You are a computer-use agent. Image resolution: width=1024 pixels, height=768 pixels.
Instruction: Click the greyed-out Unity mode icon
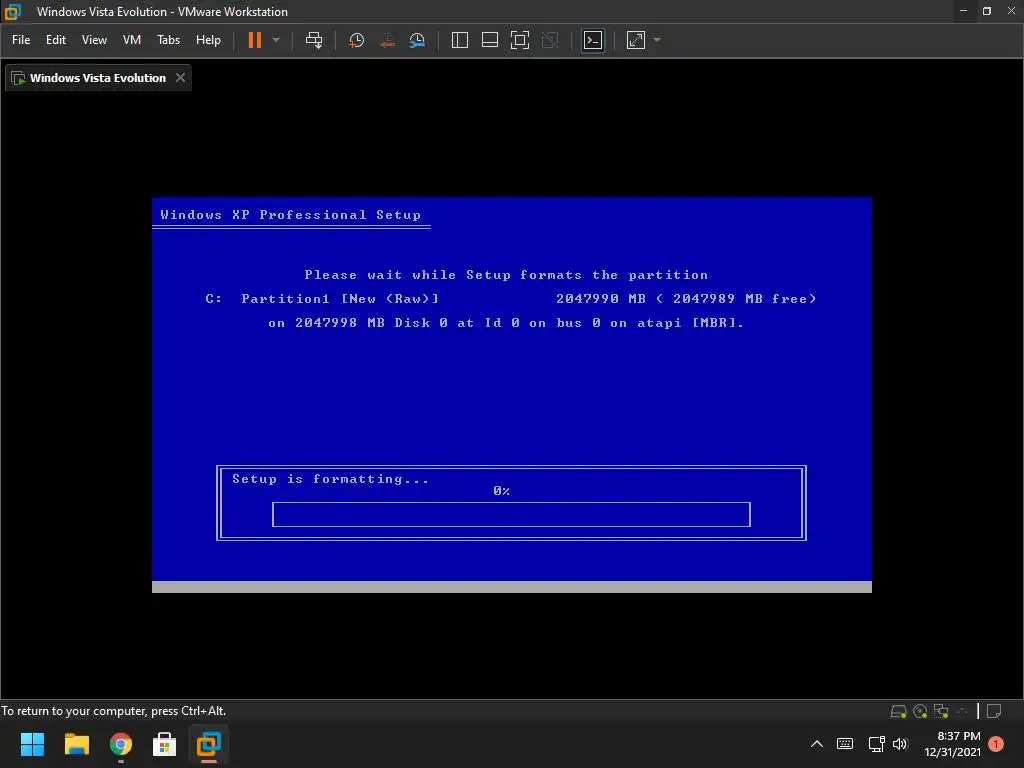point(551,40)
